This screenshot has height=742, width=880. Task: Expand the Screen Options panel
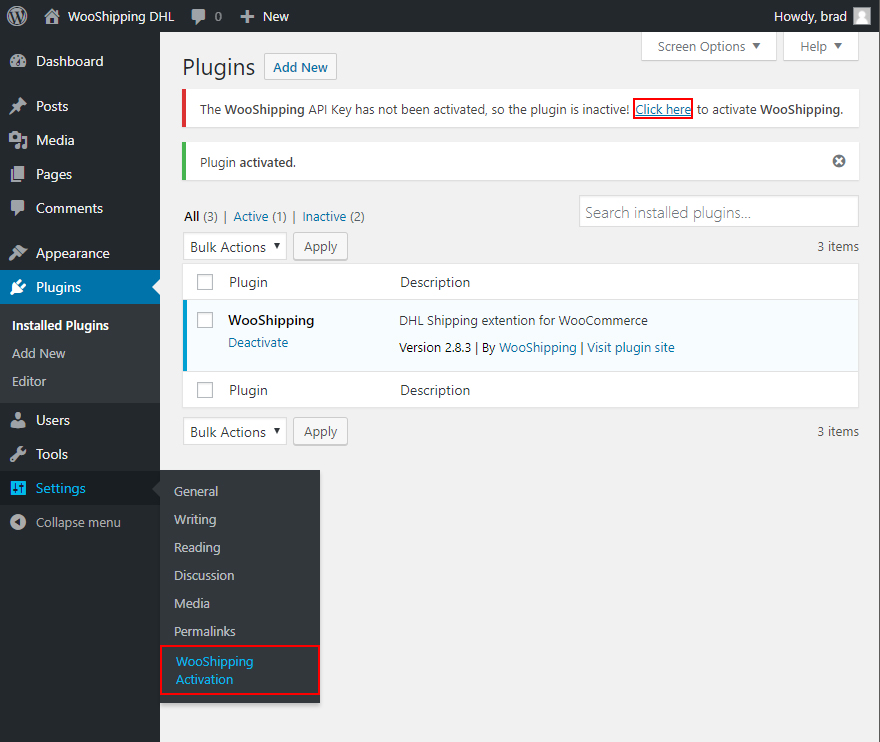(x=709, y=46)
